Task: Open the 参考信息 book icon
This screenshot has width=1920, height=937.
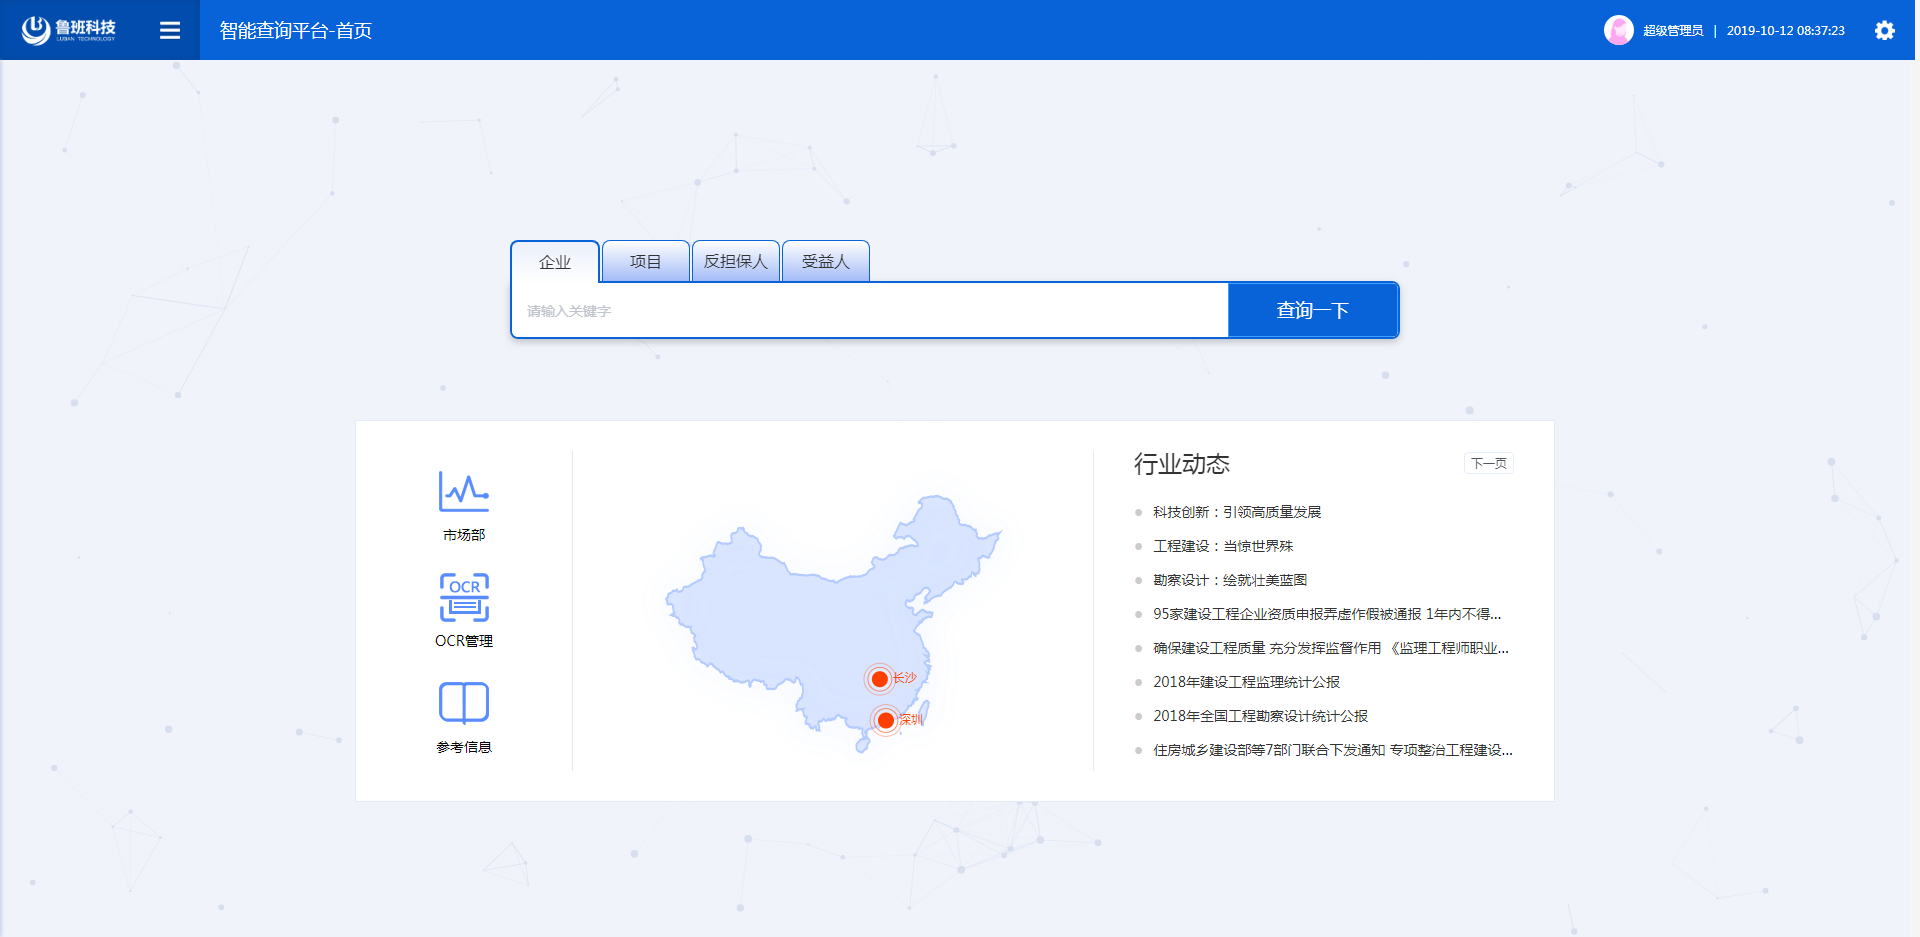Action: pos(464,702)
